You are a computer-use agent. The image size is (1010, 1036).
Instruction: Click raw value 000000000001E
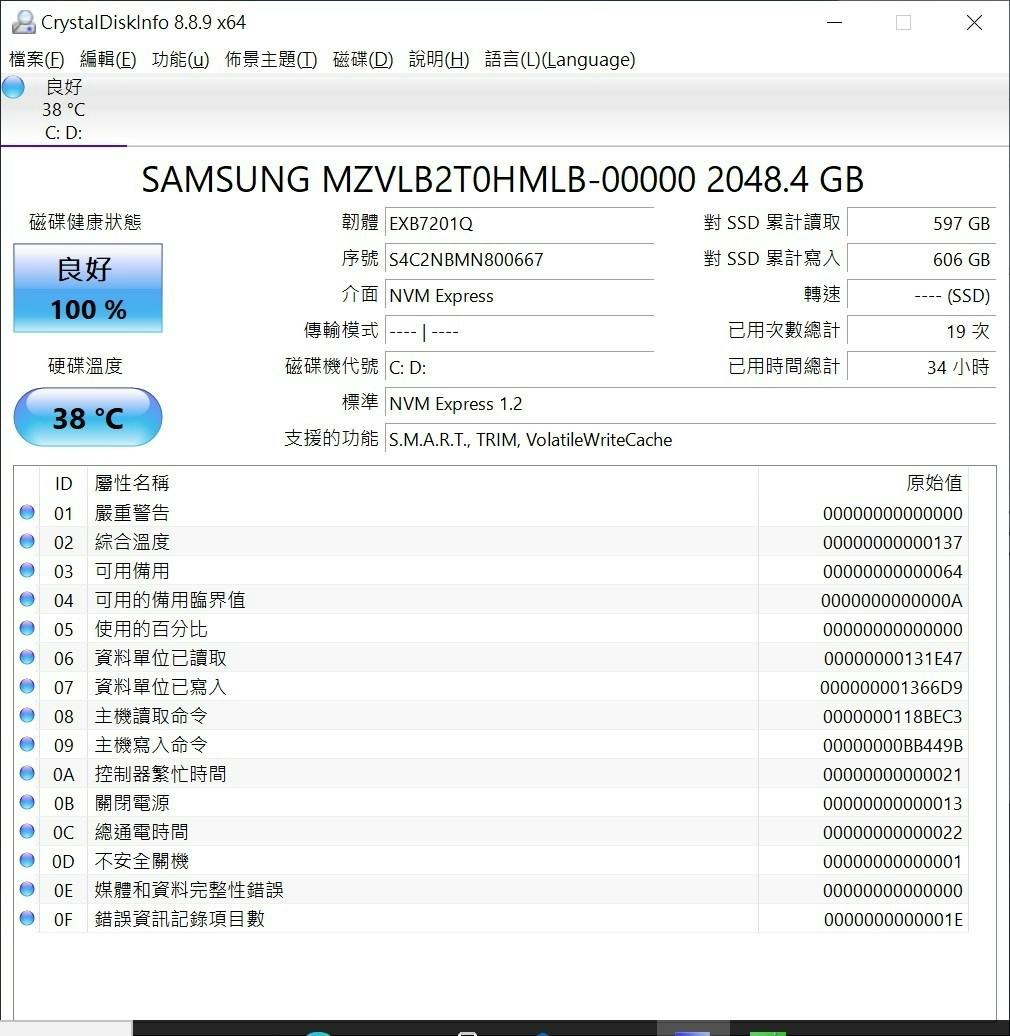[893, 920]
